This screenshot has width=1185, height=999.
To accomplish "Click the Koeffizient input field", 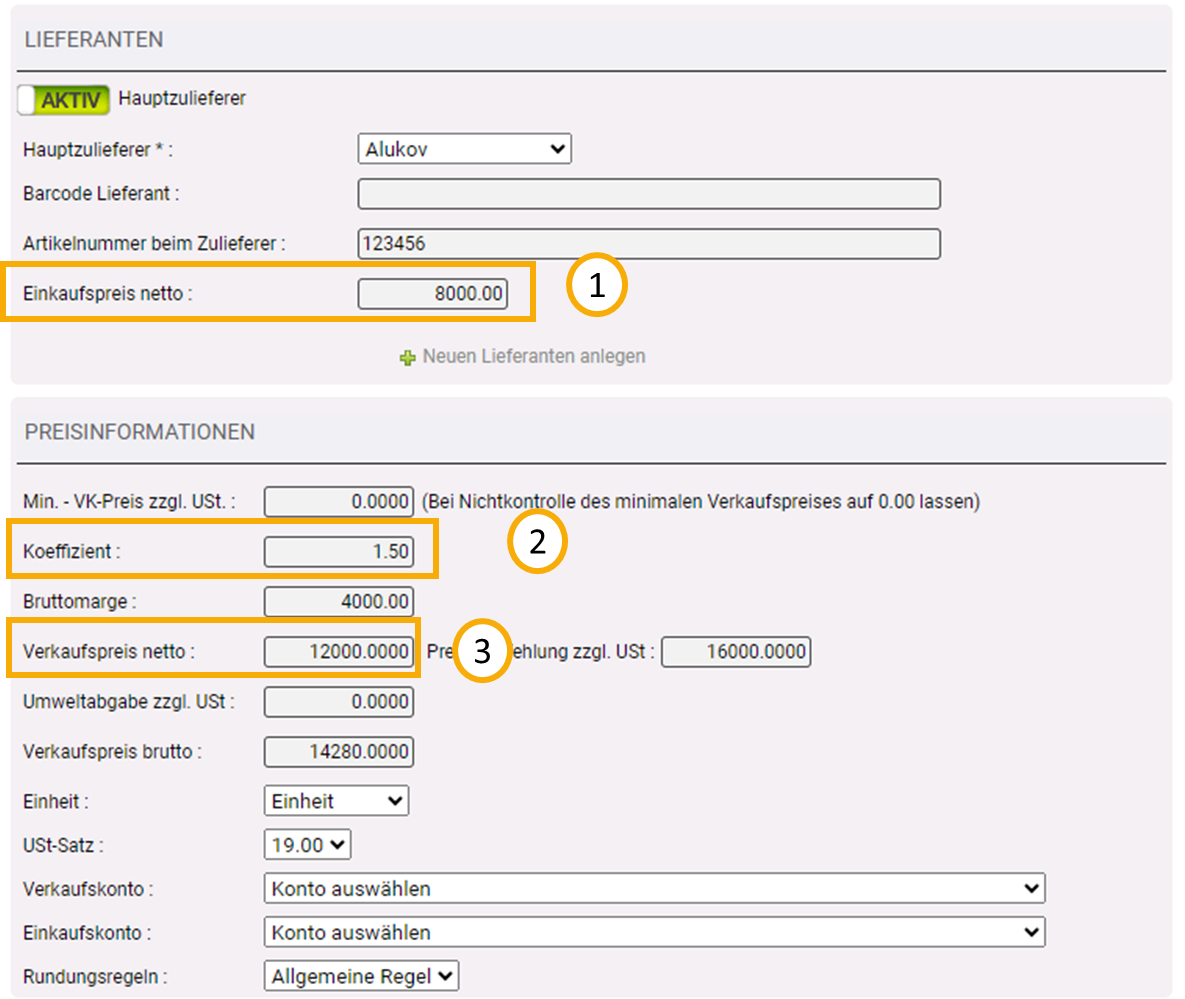I will tap(338, 552).
